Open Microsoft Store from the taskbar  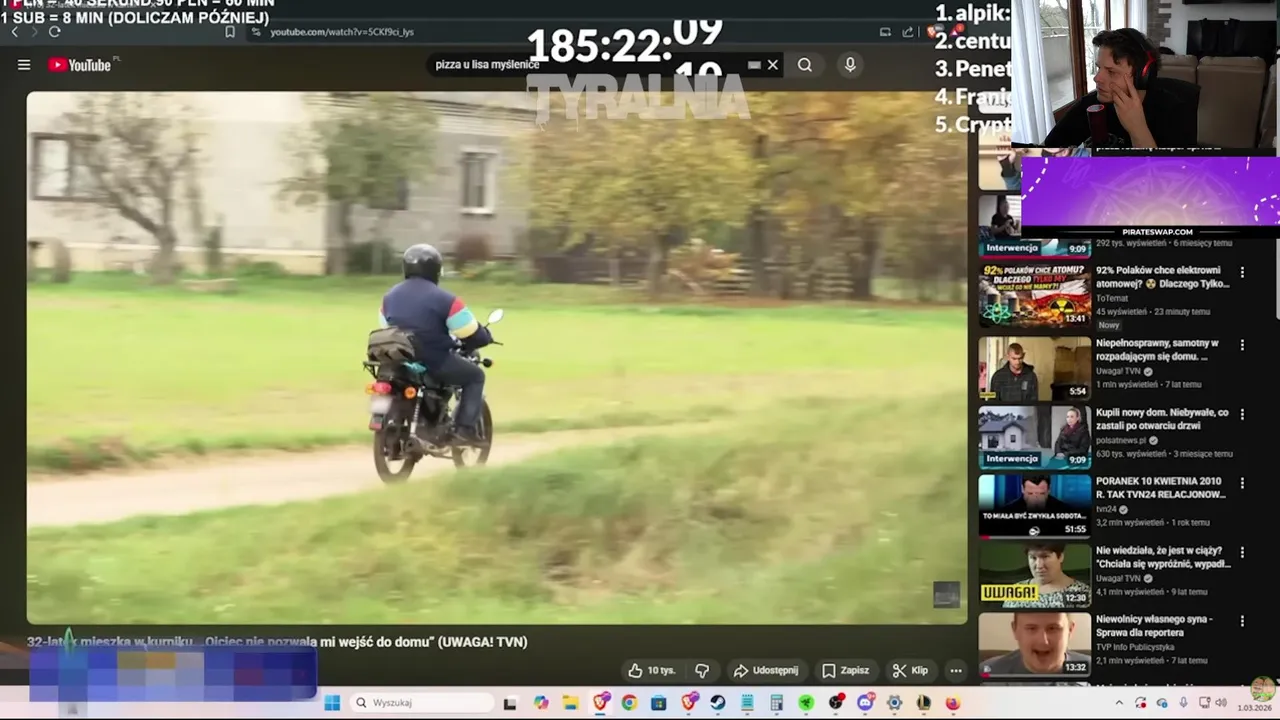click(658, 703)
